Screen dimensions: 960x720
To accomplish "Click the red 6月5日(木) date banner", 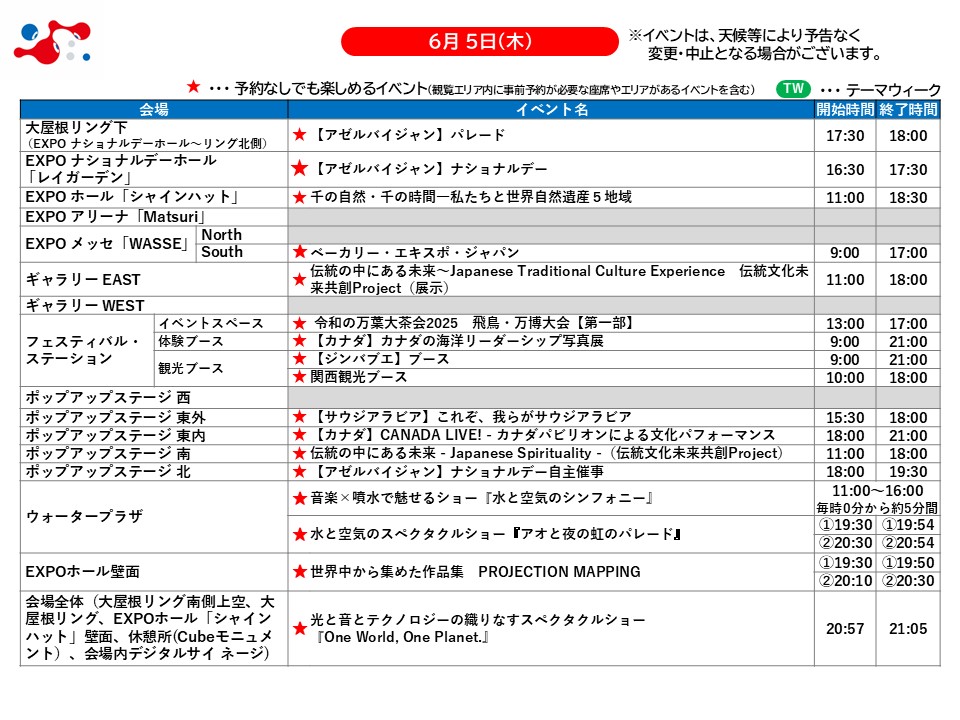I will (479, 42).
